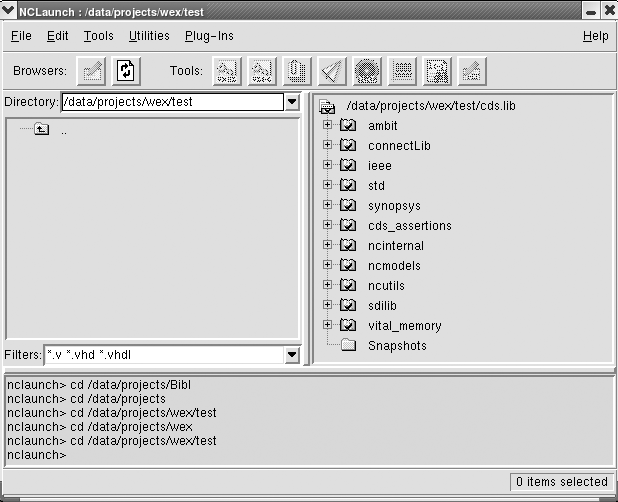The height and width of the screenshot is (502, 618).
Task: Click the ncutils library icon
Action: [x=348, y=285]
